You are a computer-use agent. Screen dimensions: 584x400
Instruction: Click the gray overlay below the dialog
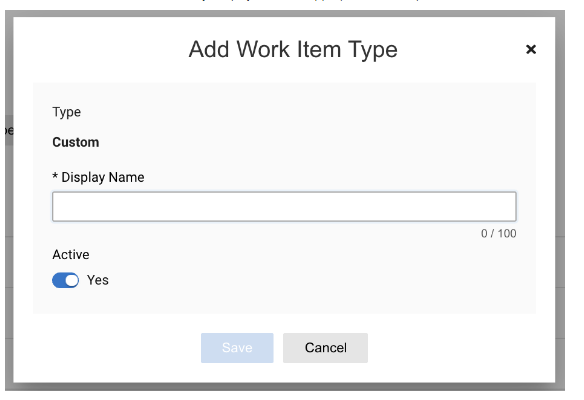[285, 386]
